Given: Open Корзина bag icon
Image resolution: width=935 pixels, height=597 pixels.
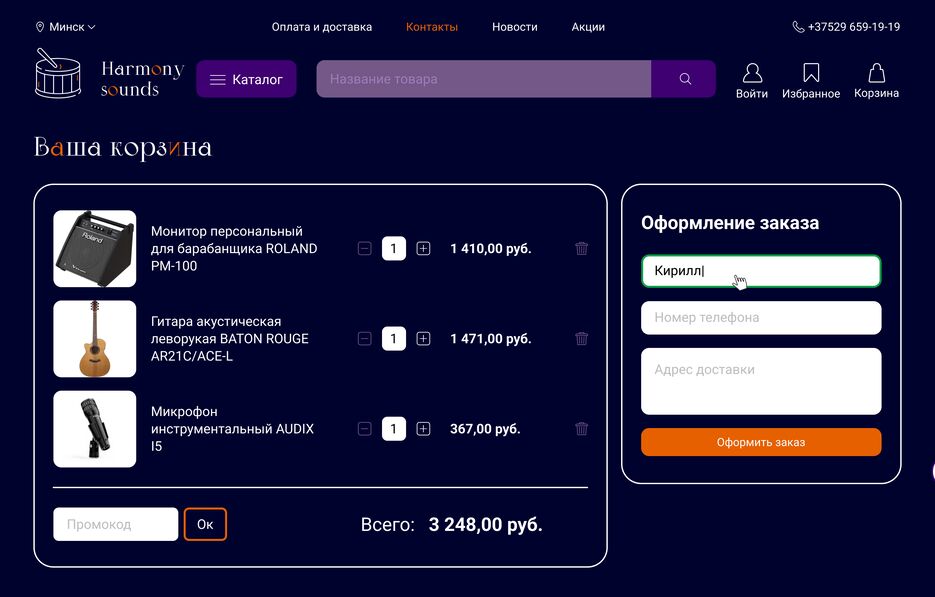Looking at the screenshot, I should tap(876, 73).
